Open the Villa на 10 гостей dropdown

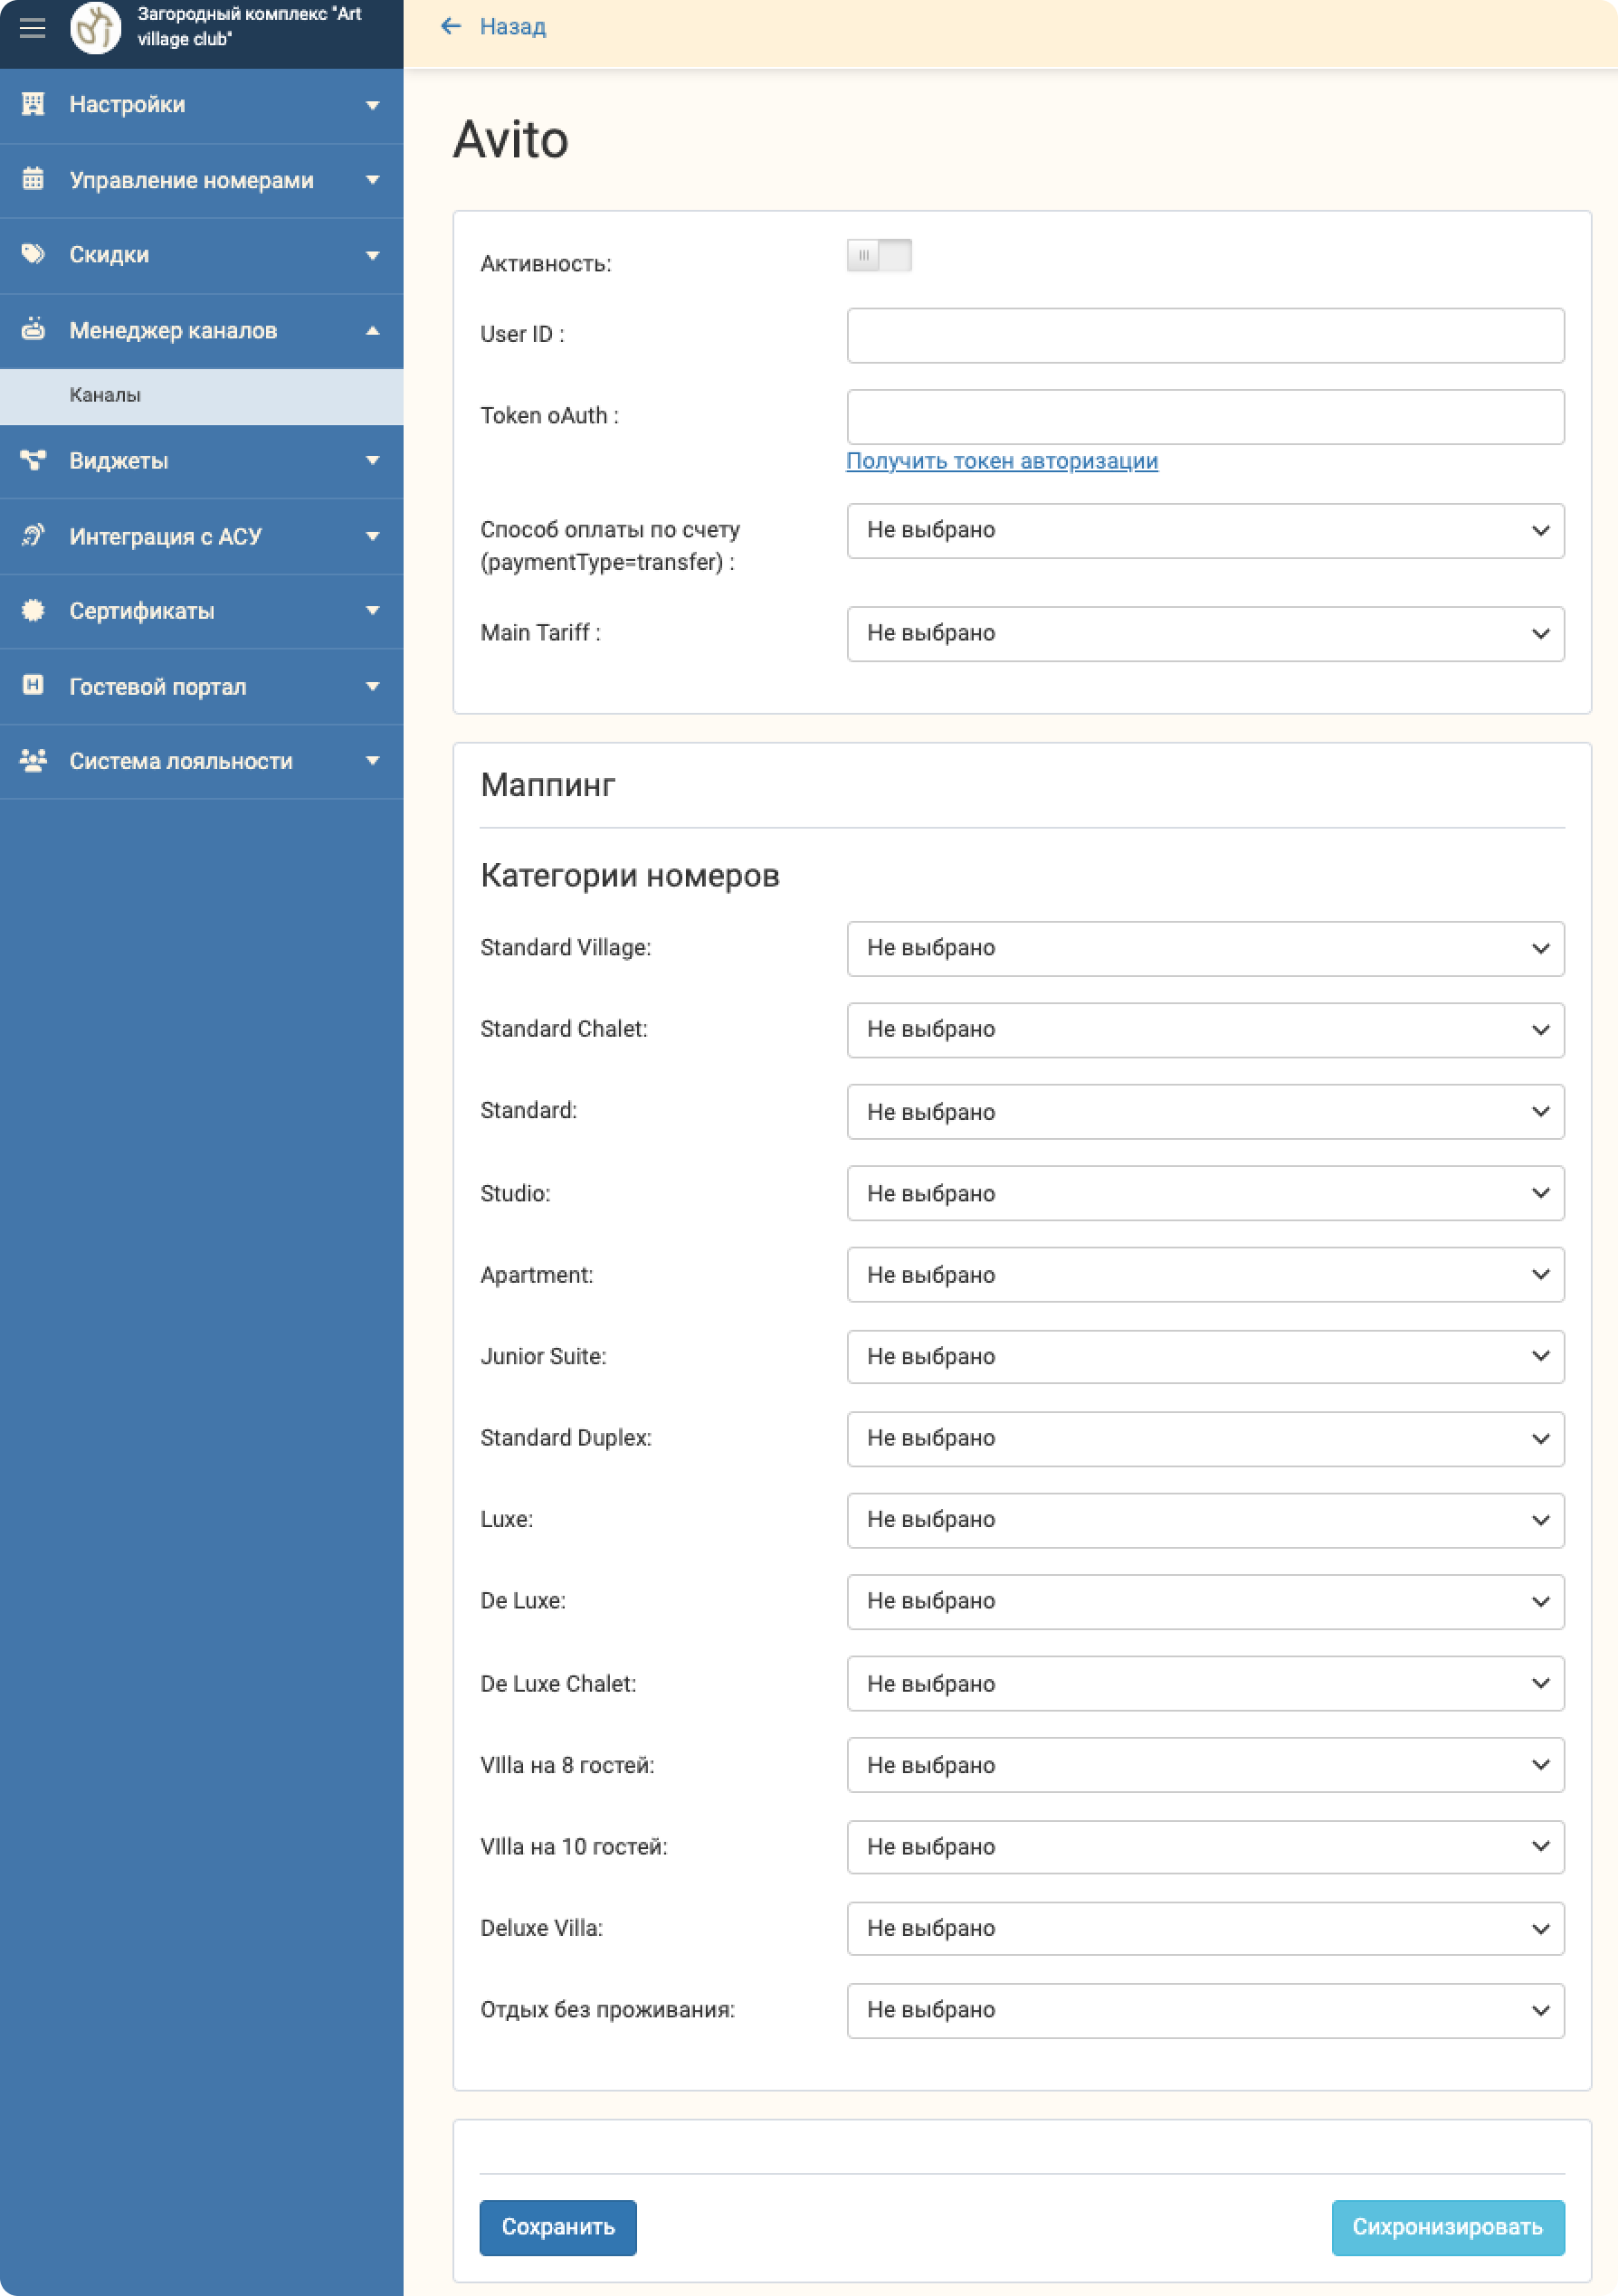click(x=1205, y=1846)
